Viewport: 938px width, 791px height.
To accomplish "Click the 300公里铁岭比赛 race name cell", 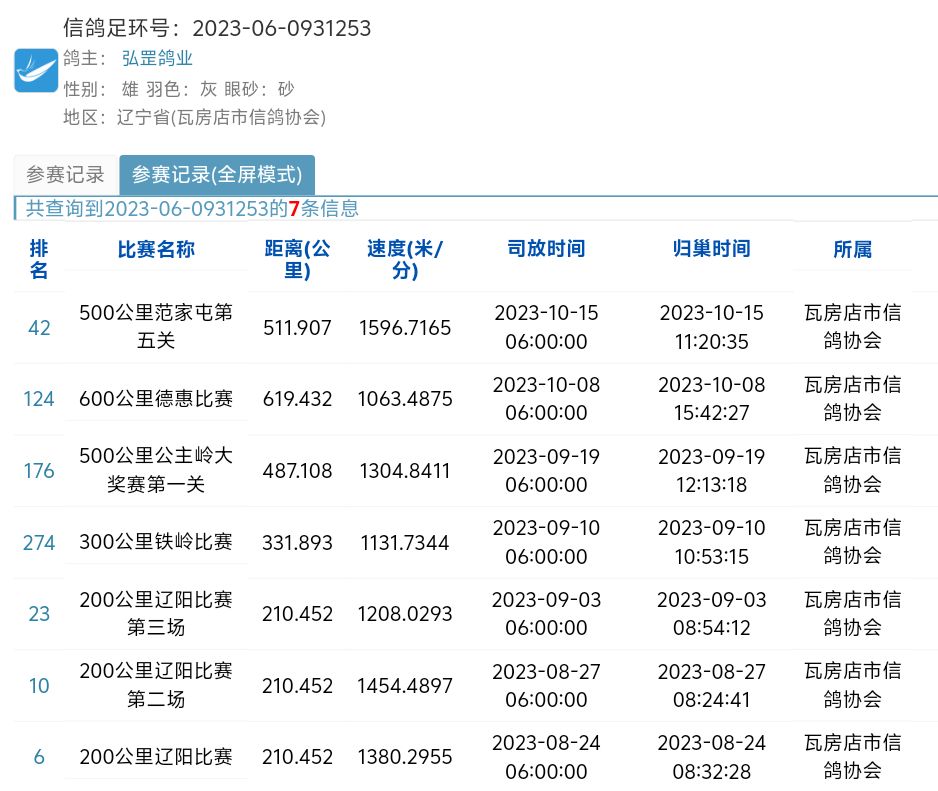I will click(x=156, y=542).
